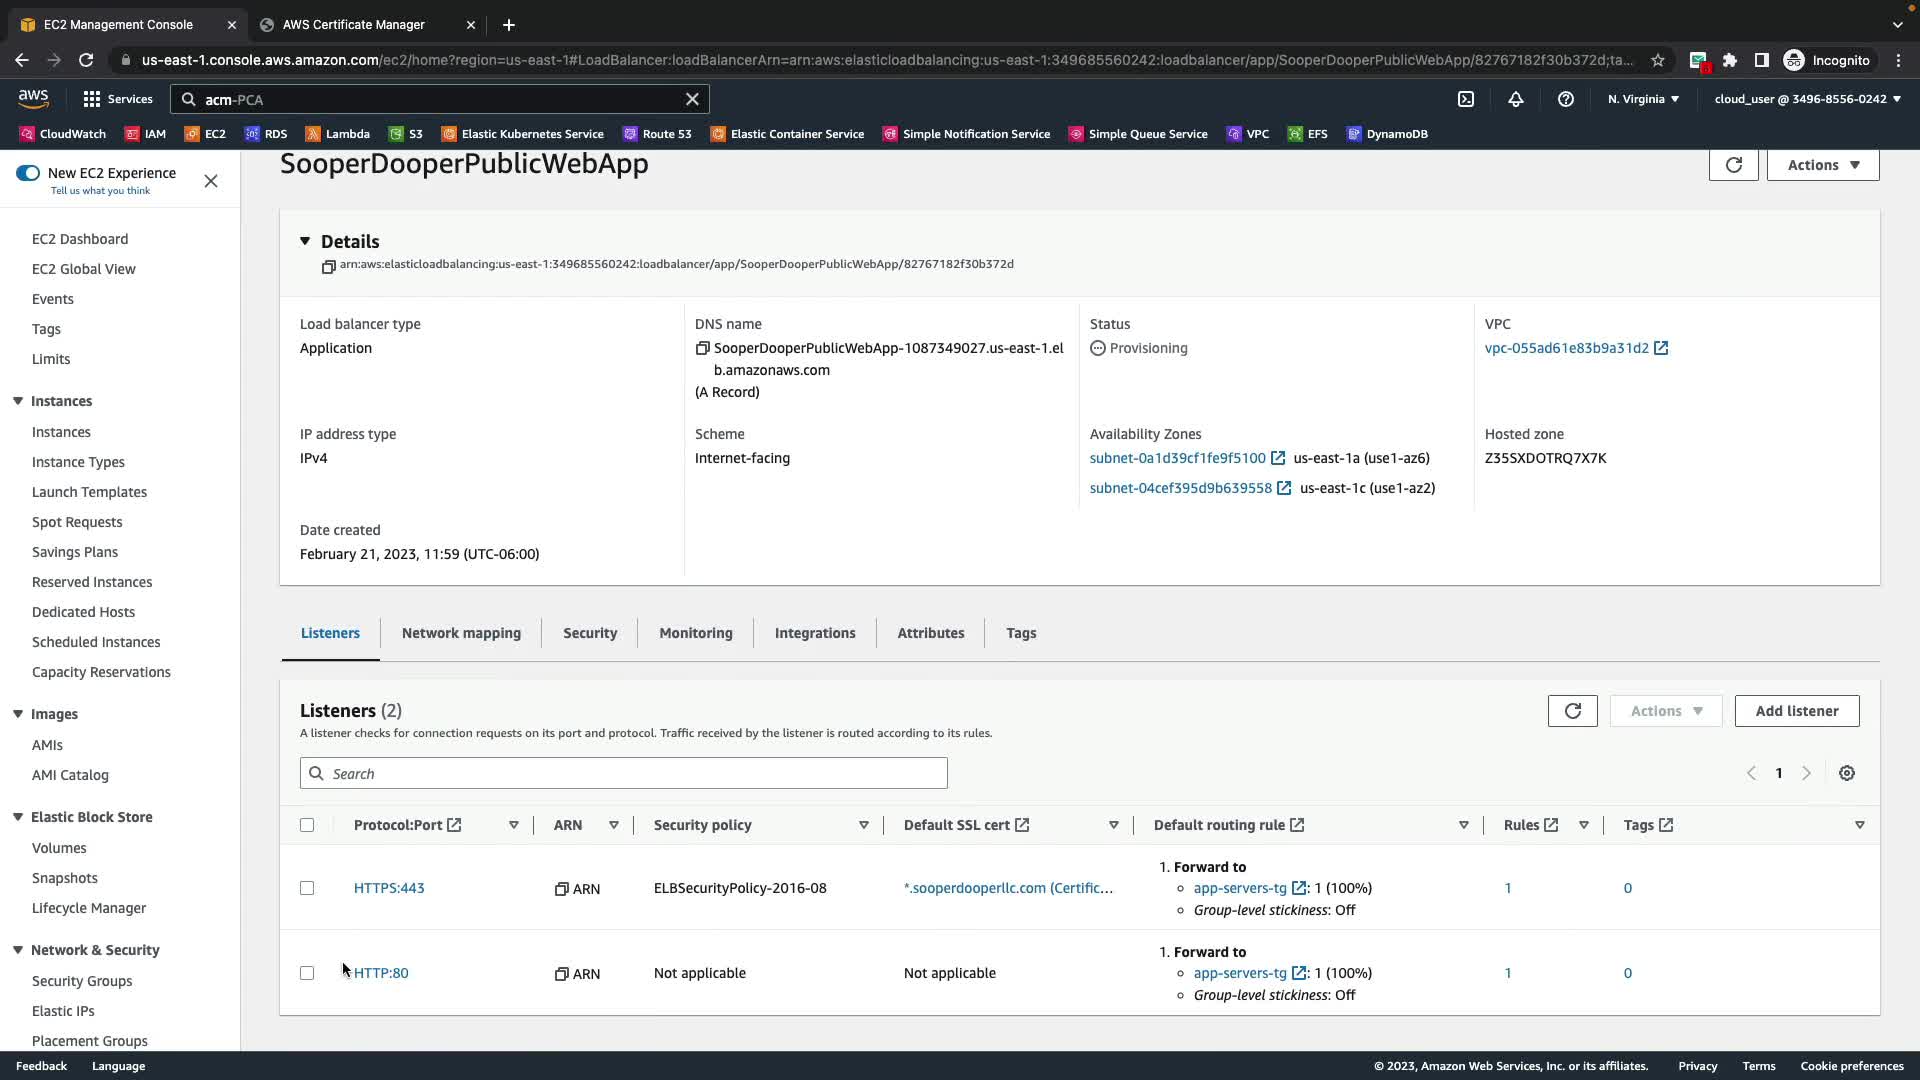Image resolution: width=1920 pixels, height=1080 pixels.
Task: Collapse the Details section
Action: [x=305, y=241]
